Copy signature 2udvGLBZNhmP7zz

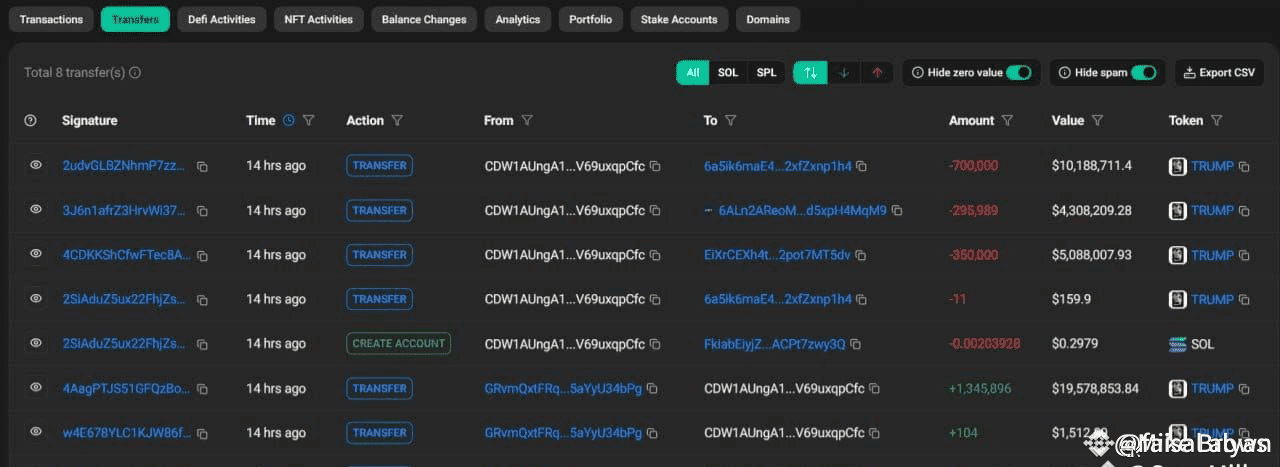[202, 167]
